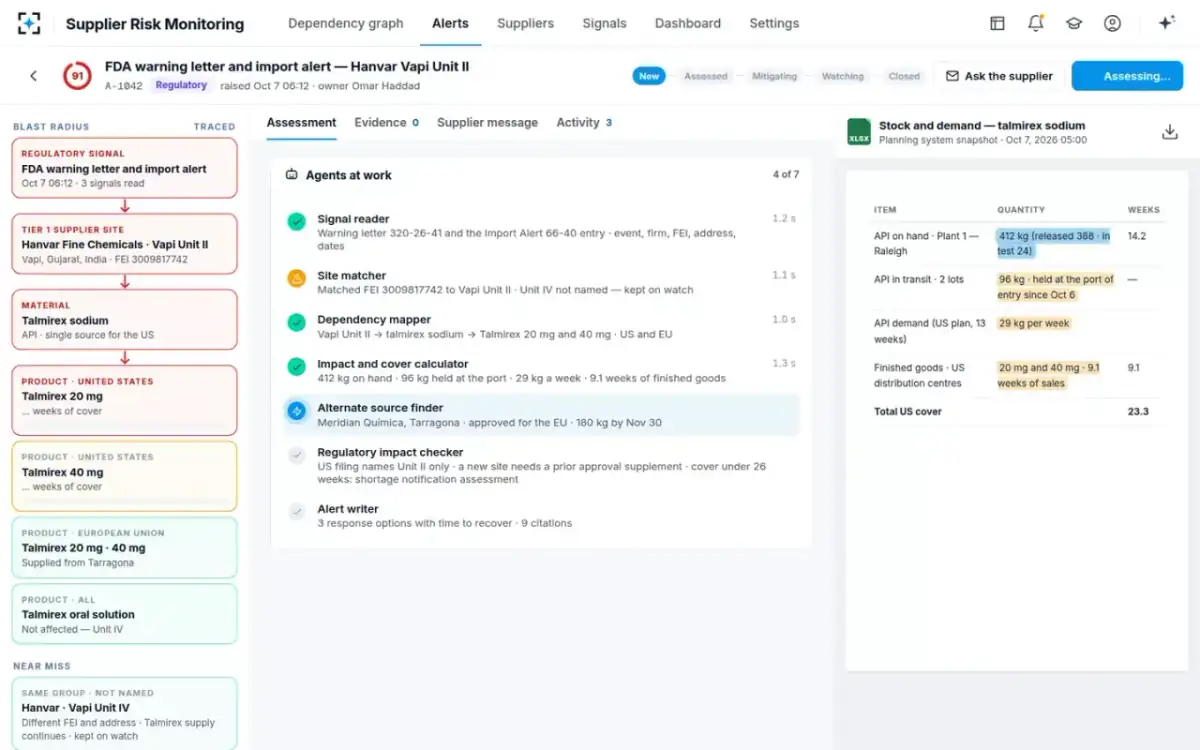Click the 4 of 7 progress counter
This screenshot has width=1200, height=750.
785,174
